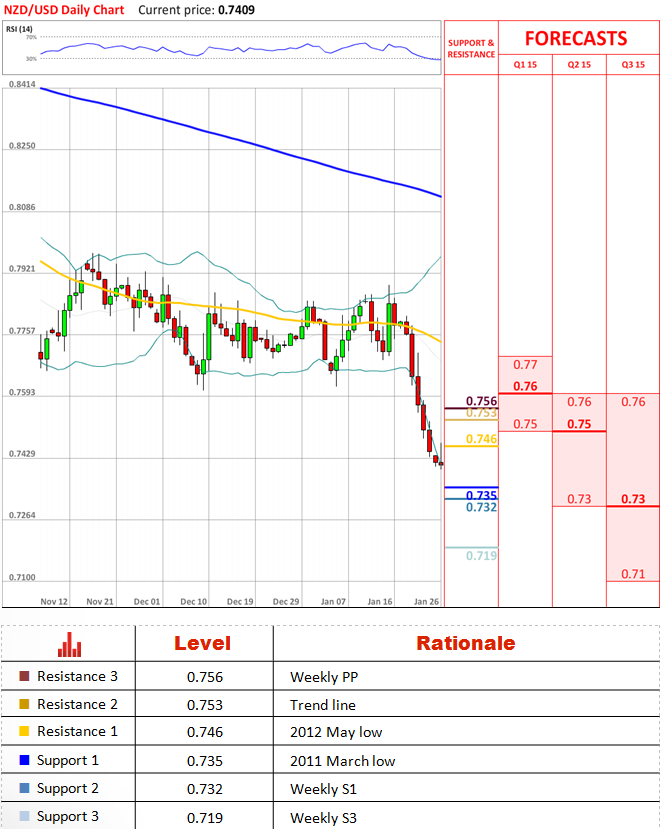This screenshot has height=829, width=660.
Task: Select the Q2 15 forecast column header
Action: [579, 65]
